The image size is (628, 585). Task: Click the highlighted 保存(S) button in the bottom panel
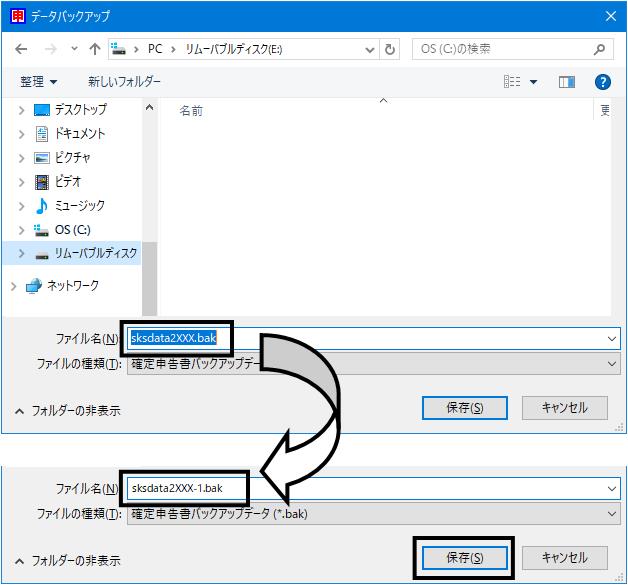pos(465,558)
